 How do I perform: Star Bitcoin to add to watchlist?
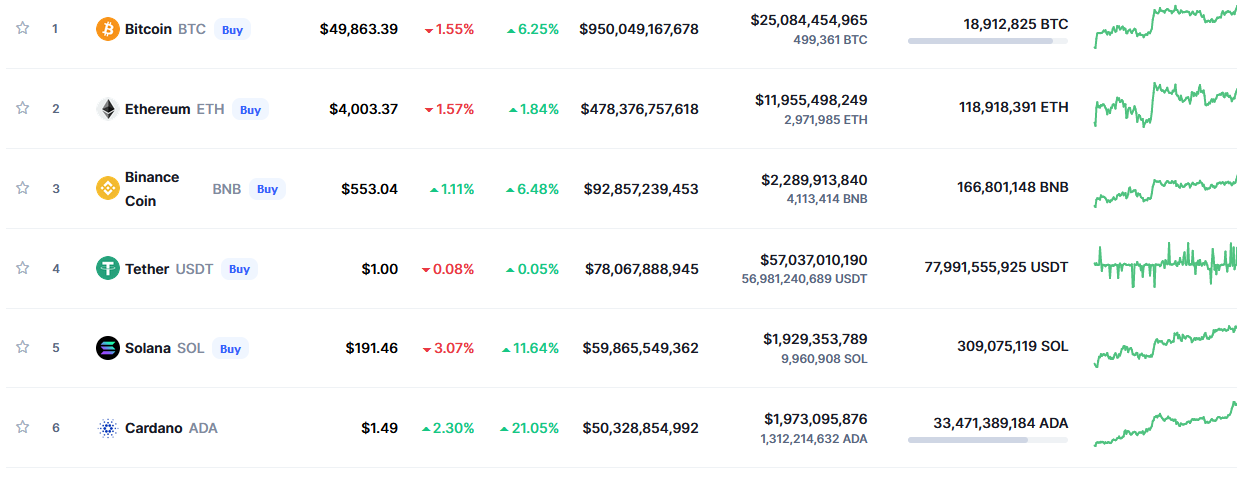[22, 28]
